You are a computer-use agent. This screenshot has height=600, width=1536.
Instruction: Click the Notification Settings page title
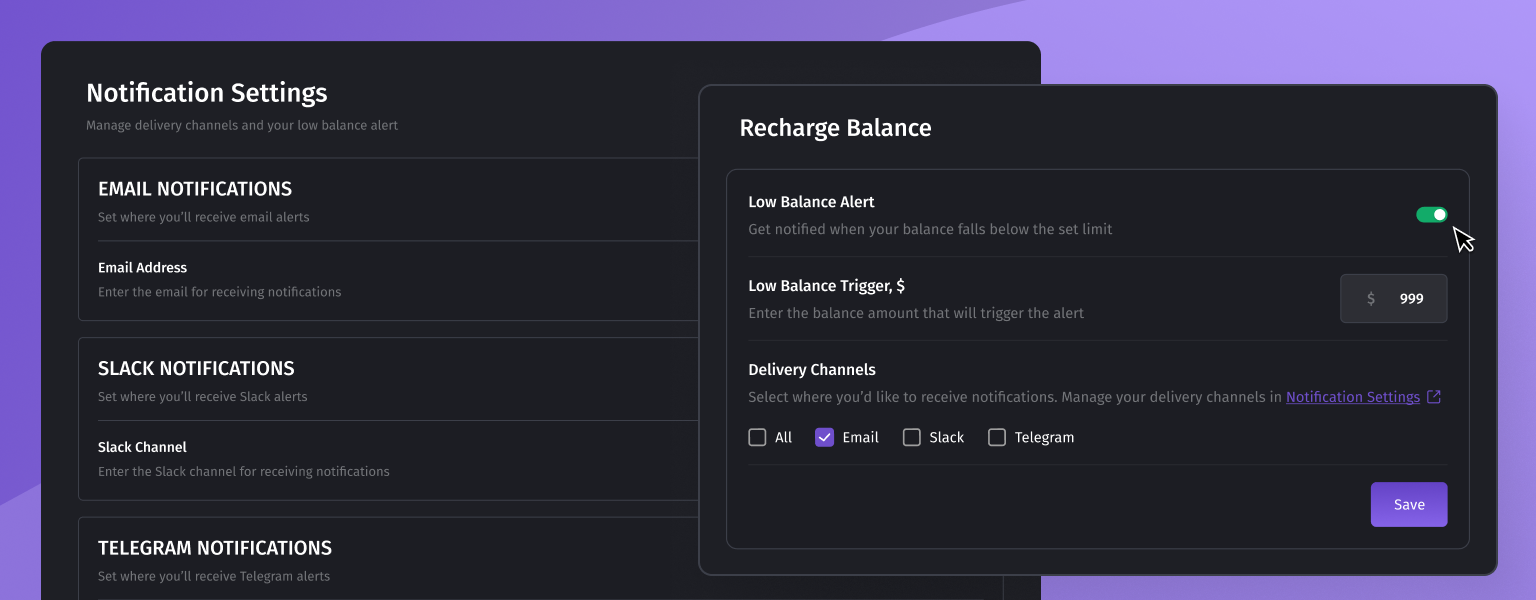(x=207, y=93)
